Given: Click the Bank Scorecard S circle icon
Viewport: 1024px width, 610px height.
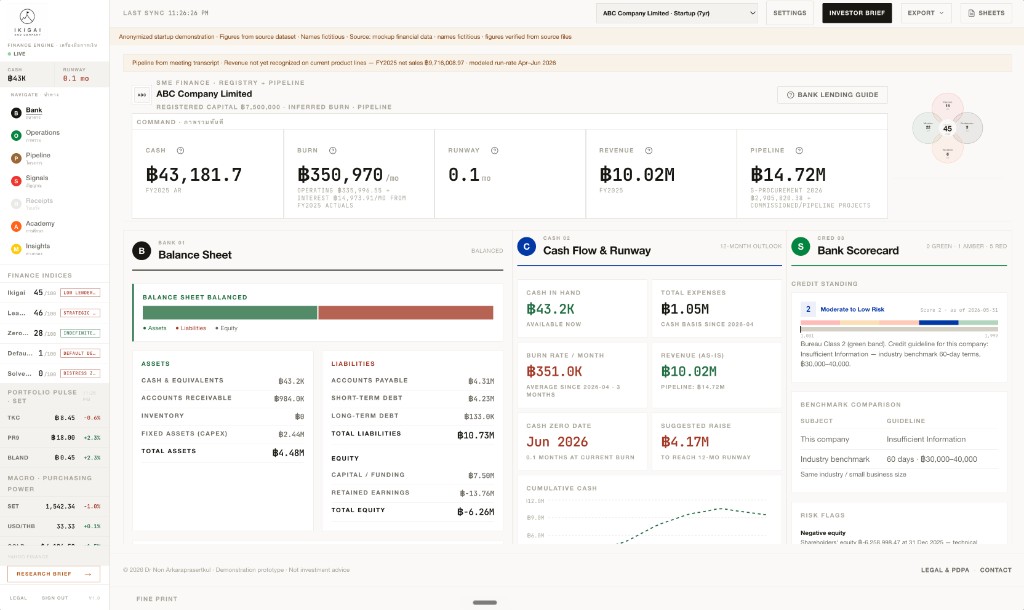Looking at the screenshot, I should point(801,246).
